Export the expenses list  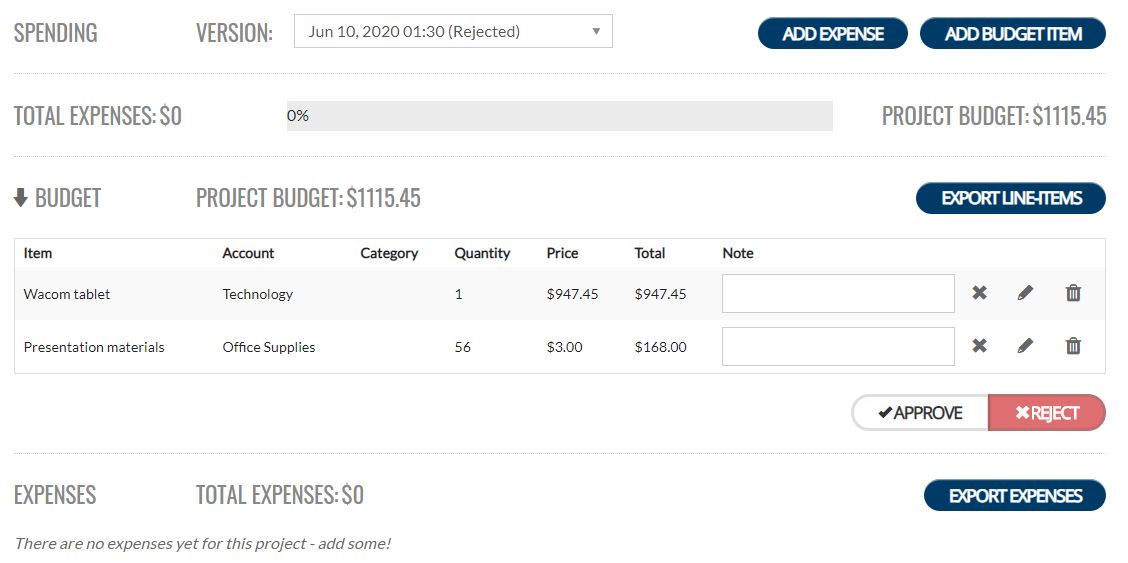click(x=1014, y=495)
